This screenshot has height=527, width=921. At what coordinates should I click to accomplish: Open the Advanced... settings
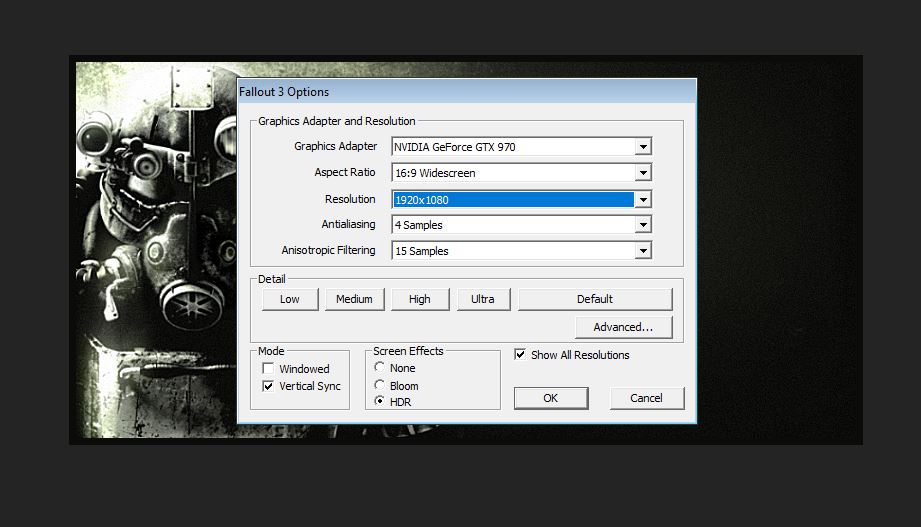point(624,327)
